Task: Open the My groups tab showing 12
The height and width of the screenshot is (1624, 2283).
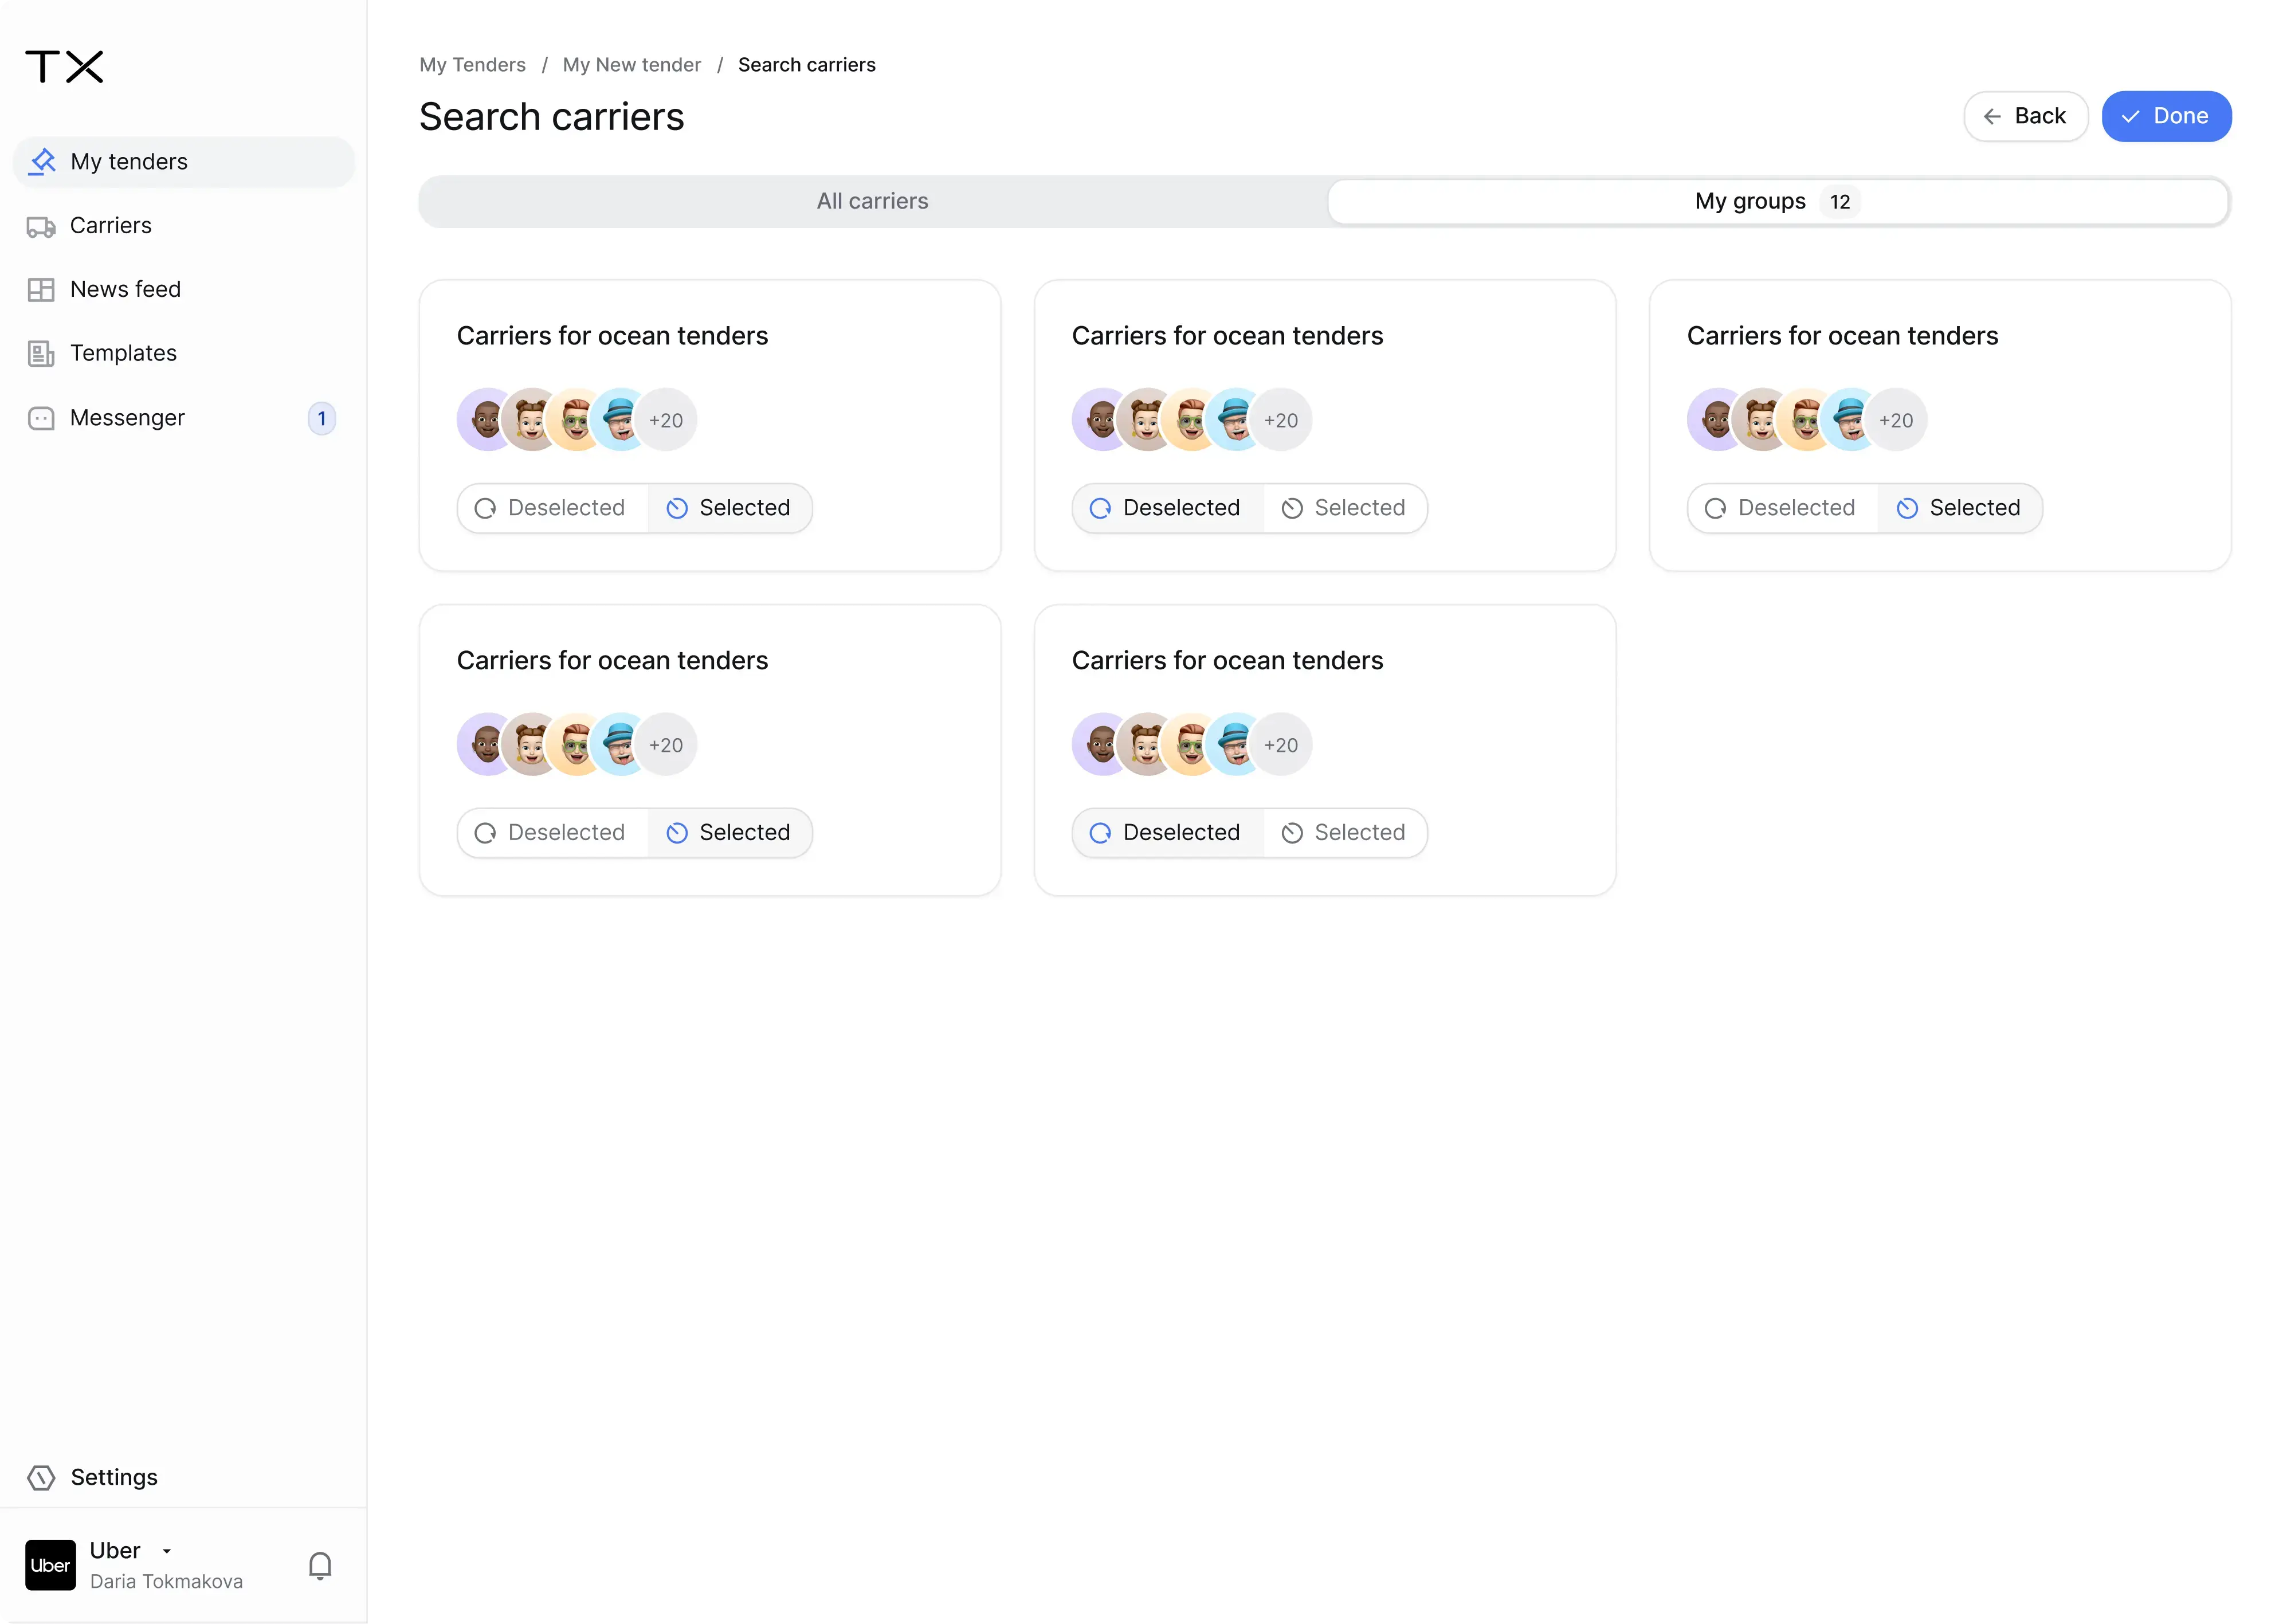Action: pos(1775,201)
